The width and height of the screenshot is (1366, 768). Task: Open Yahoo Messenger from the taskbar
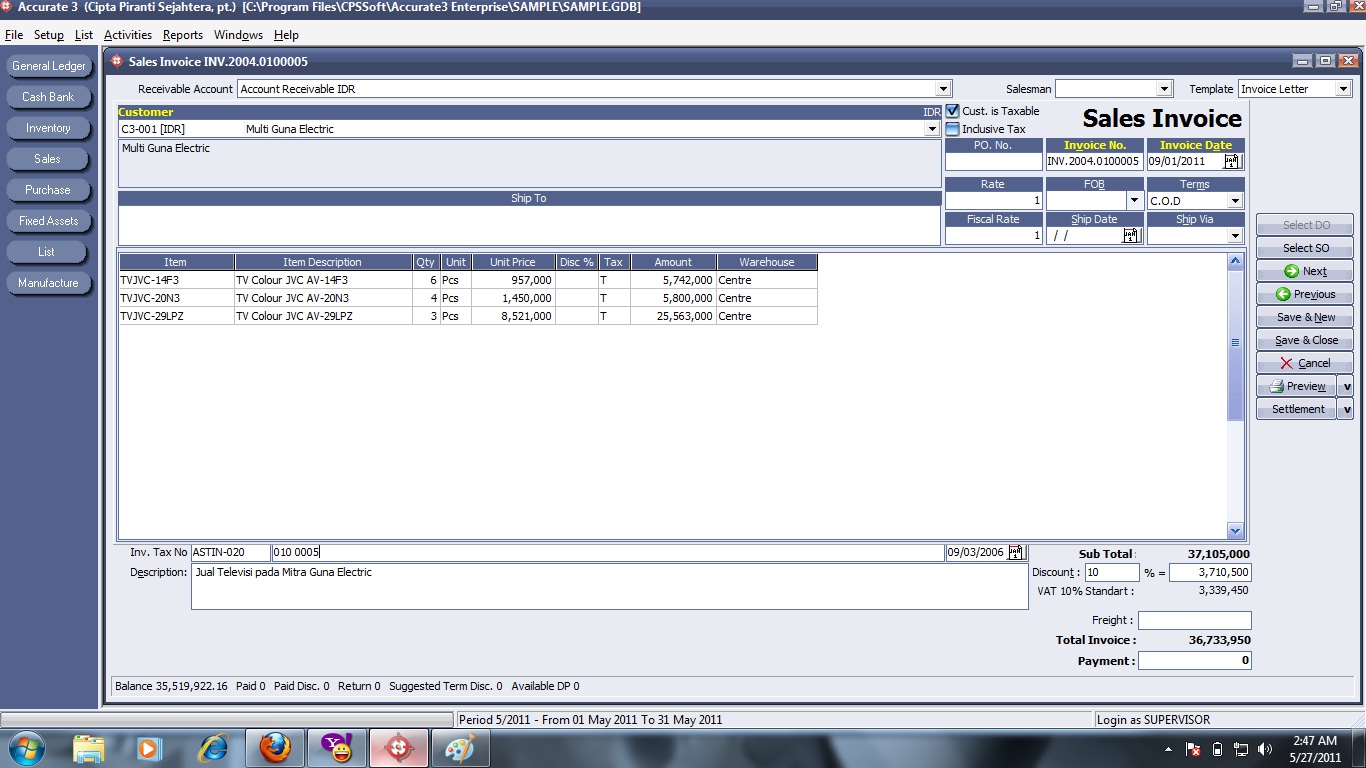(x=336, y=748)
